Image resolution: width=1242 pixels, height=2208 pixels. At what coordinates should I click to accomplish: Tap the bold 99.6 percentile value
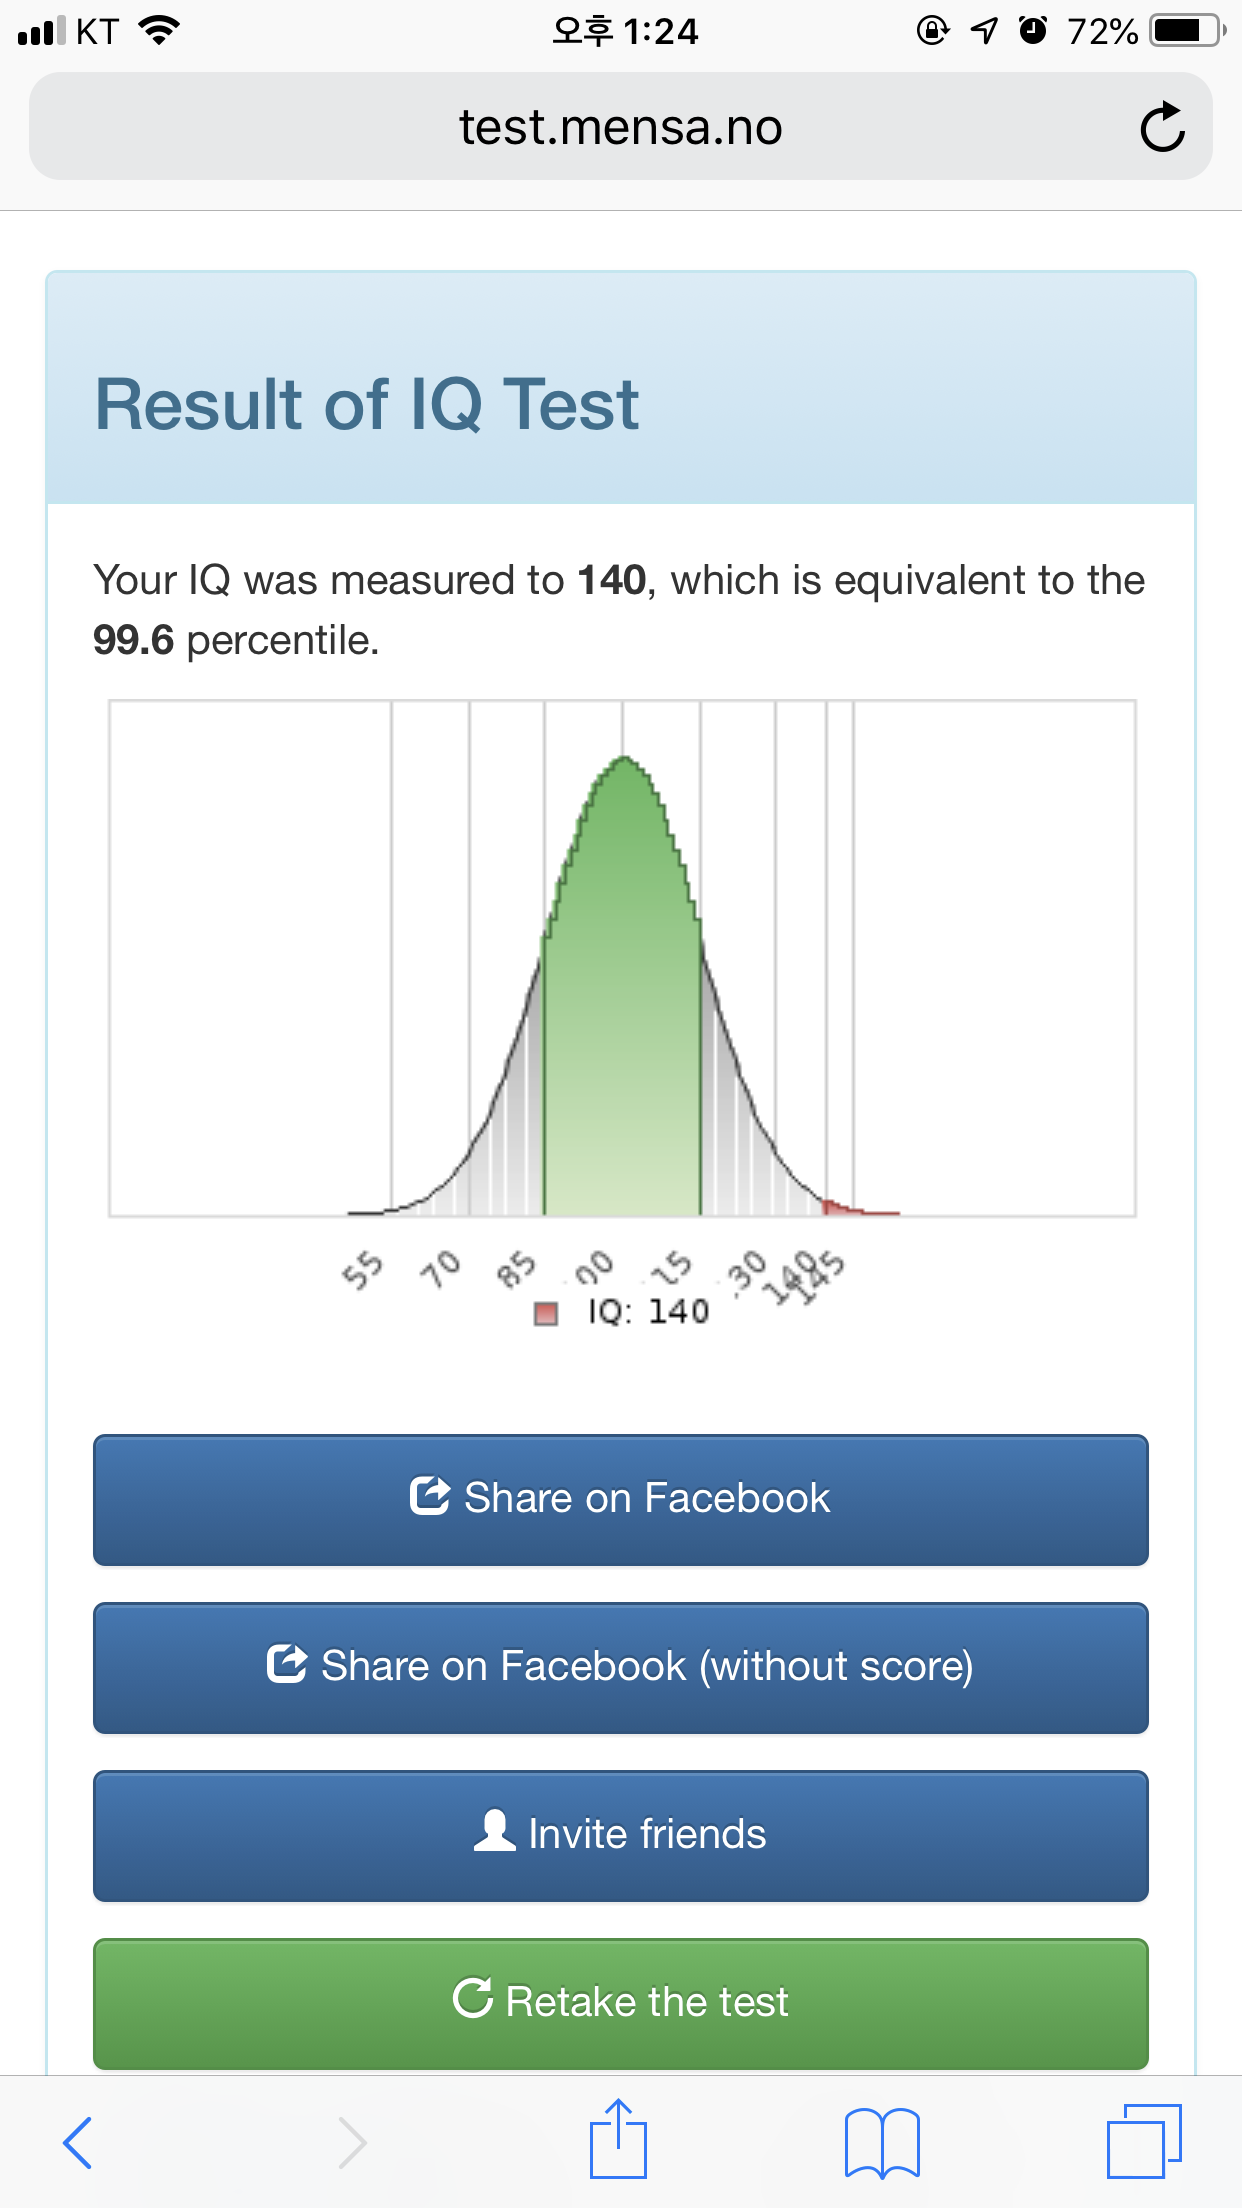click(x=133, y=640)
